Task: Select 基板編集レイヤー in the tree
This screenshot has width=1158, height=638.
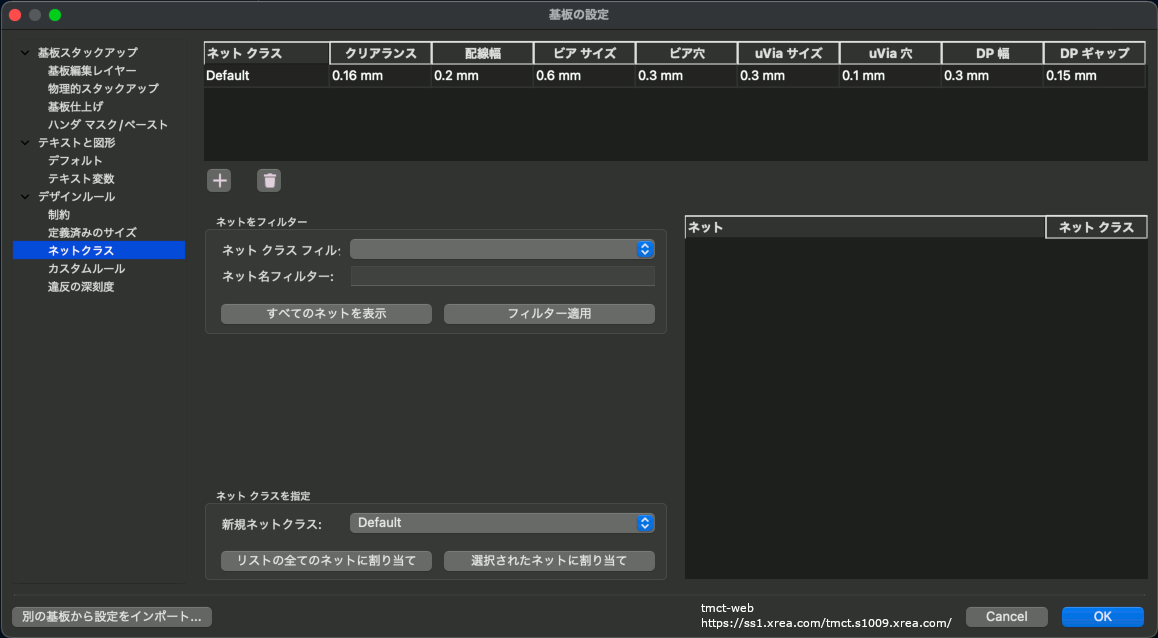Action: point(92,70)
